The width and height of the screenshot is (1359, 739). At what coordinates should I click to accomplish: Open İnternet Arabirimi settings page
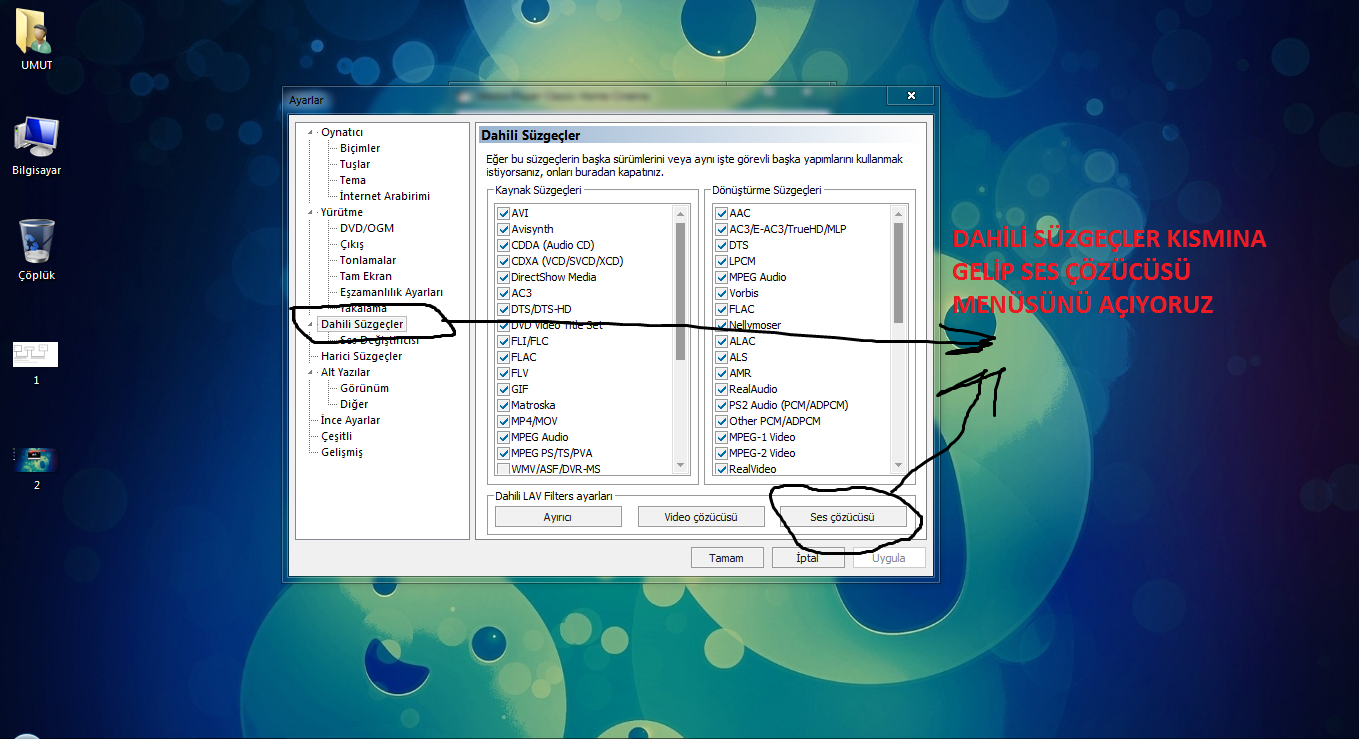point(385,196)
